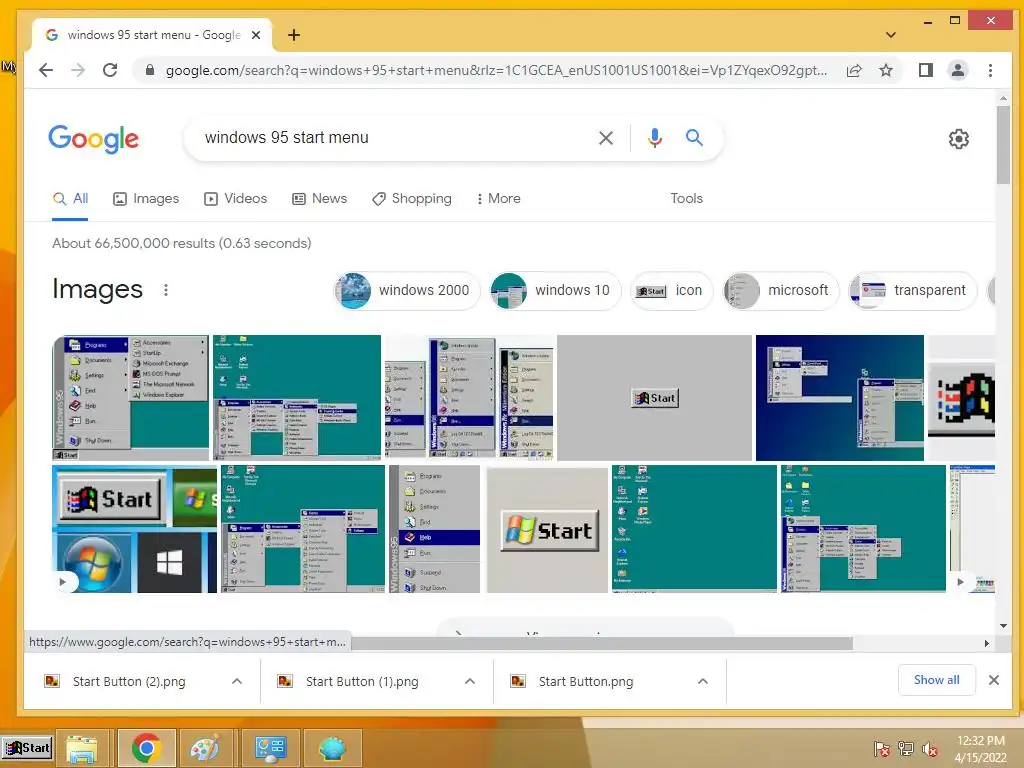
Task: Reload the current page
Action: 110,70
